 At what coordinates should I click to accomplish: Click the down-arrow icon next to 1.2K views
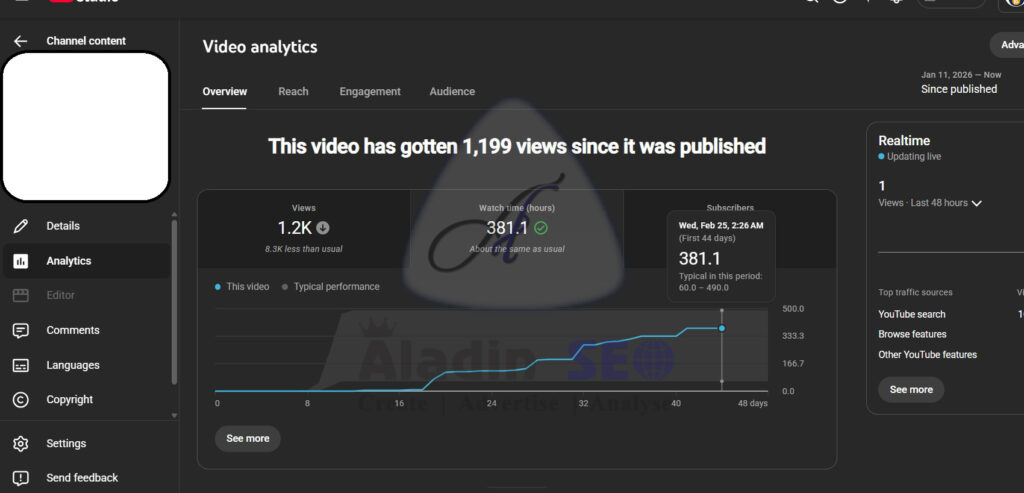(323, 228)
